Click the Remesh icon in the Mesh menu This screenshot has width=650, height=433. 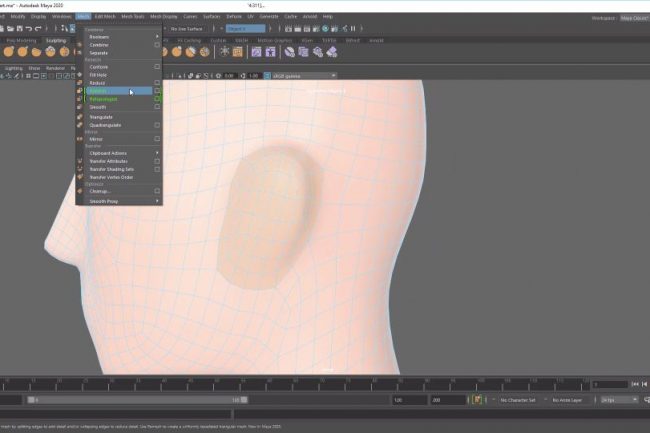click(80, 91)
